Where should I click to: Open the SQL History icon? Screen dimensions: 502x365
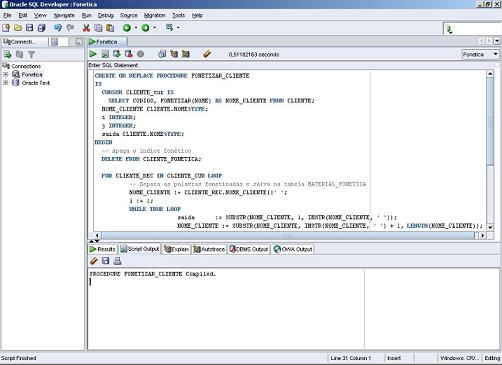click(162, 54)
